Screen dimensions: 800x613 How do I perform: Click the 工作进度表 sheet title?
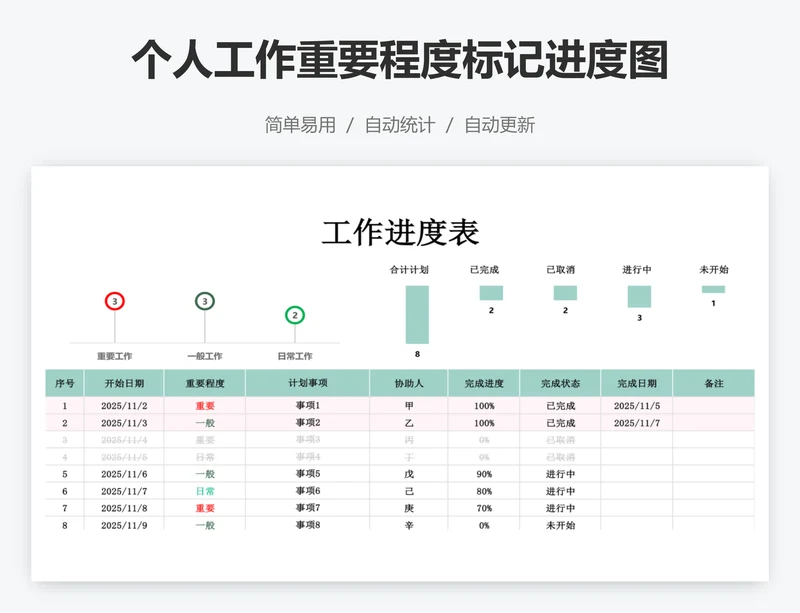pos(401,233)
